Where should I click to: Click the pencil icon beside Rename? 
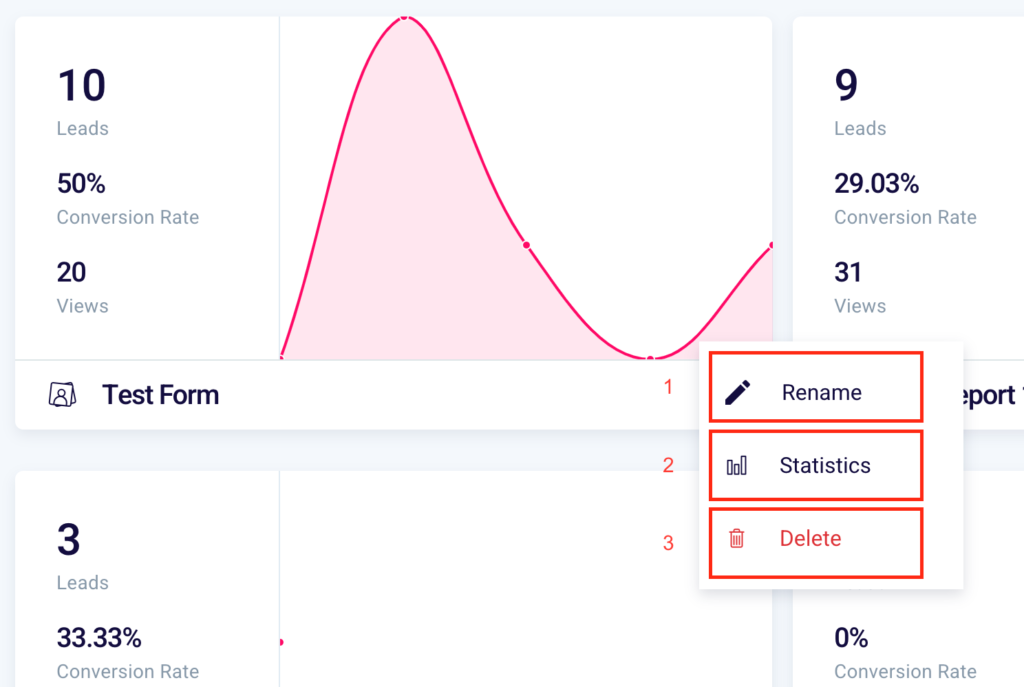737,393
